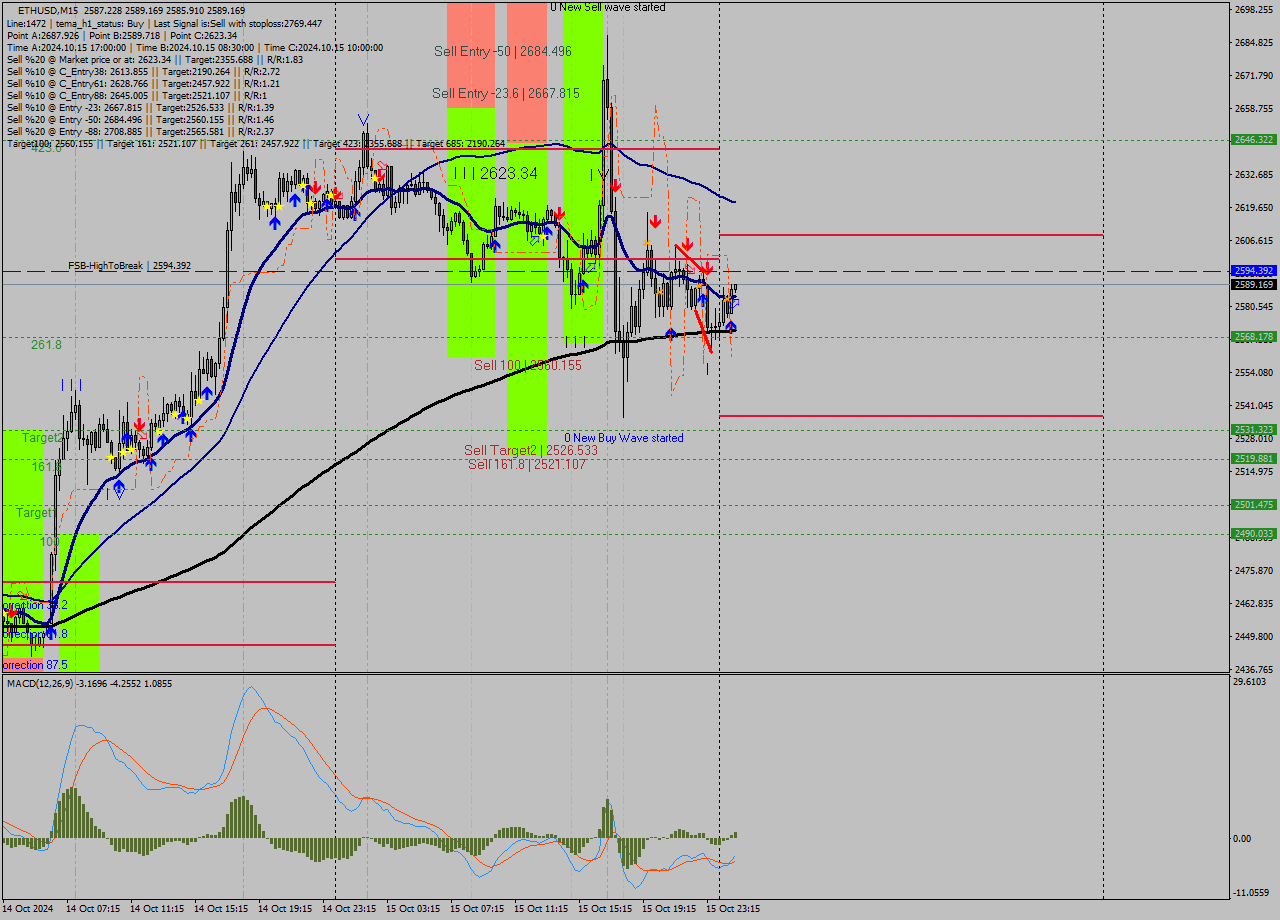The width and height of the screenshot is (1280, 920).
Task: Click the green 2519.881 price tag
Action: click(1254, 459)
